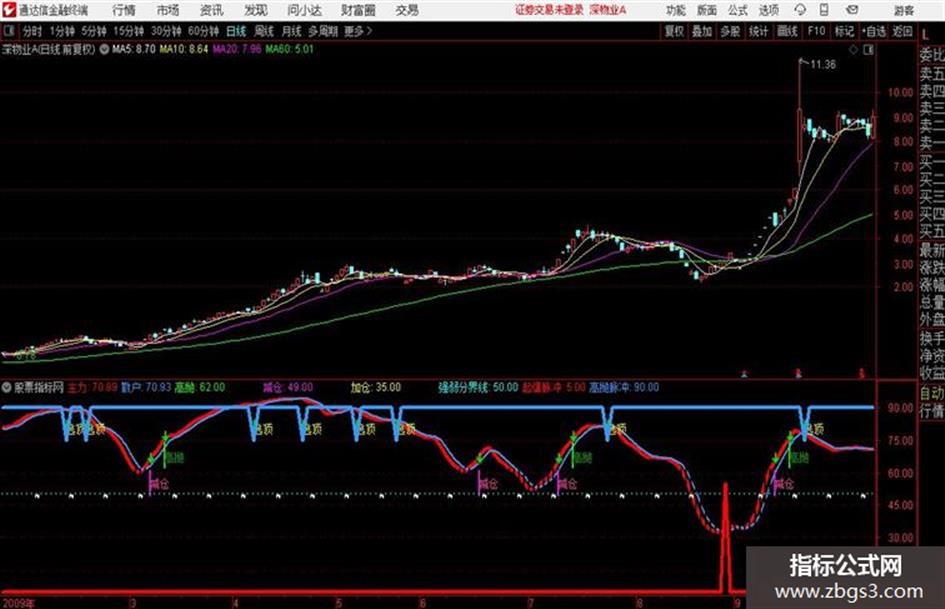Screen dimensions: 945x609
Task: Toggle the left panel icon beside 分时
Action: click(x=8, y=31)
